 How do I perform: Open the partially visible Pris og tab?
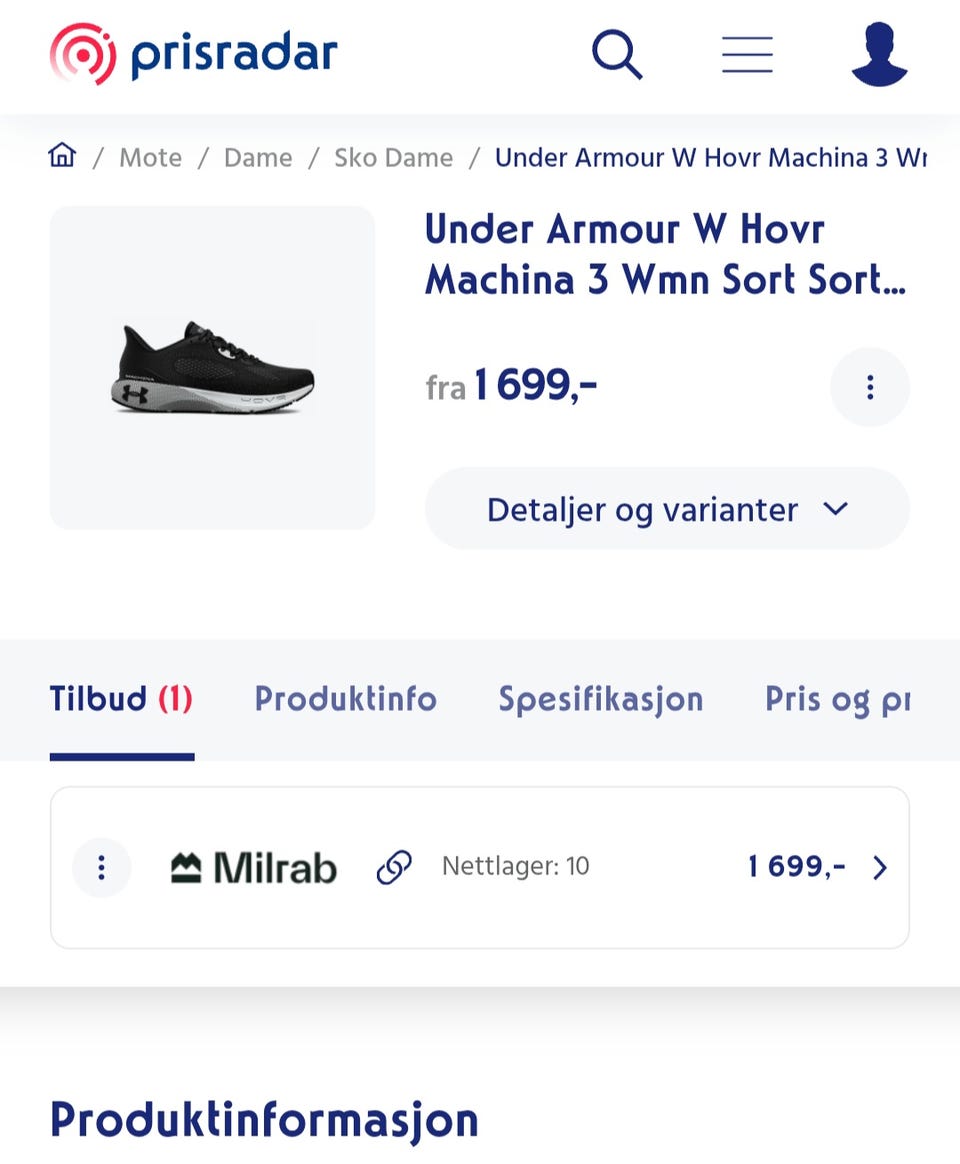837,699
